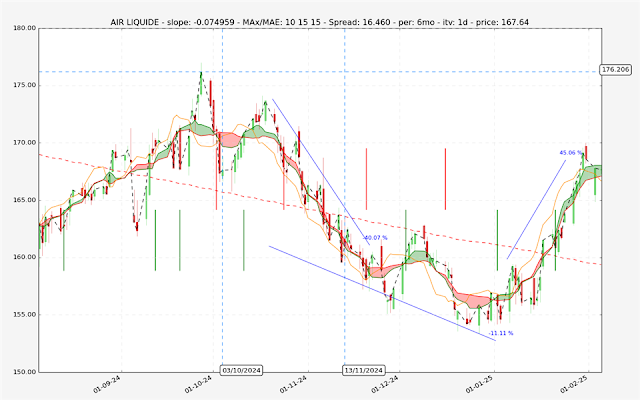This screenshot has height=400, width=640.
Task: Click the 155.00 y-axis price label
Action: click(20, 315)
